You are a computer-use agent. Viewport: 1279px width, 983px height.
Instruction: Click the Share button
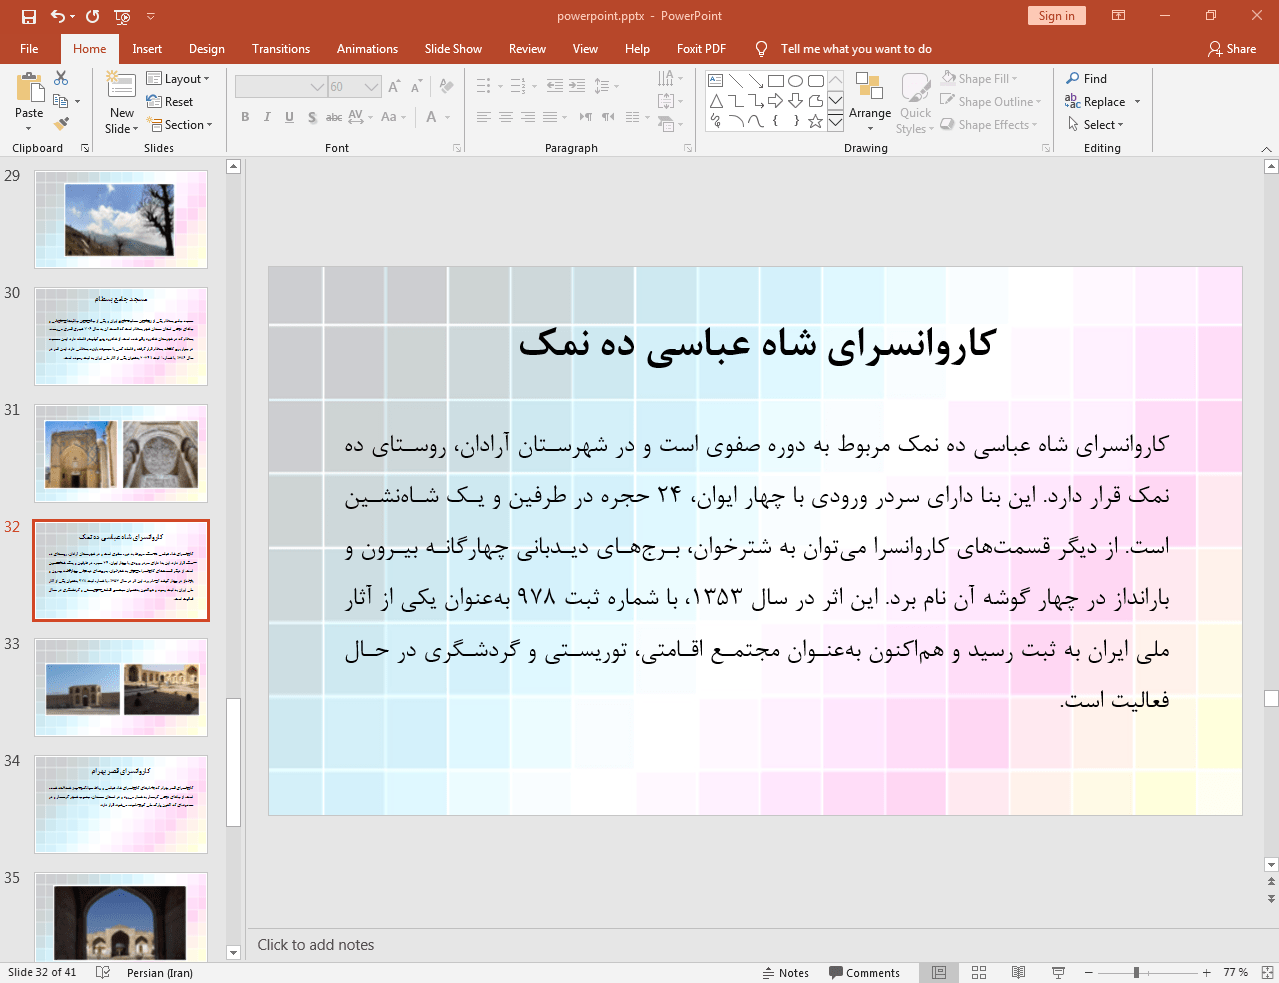1231,49
